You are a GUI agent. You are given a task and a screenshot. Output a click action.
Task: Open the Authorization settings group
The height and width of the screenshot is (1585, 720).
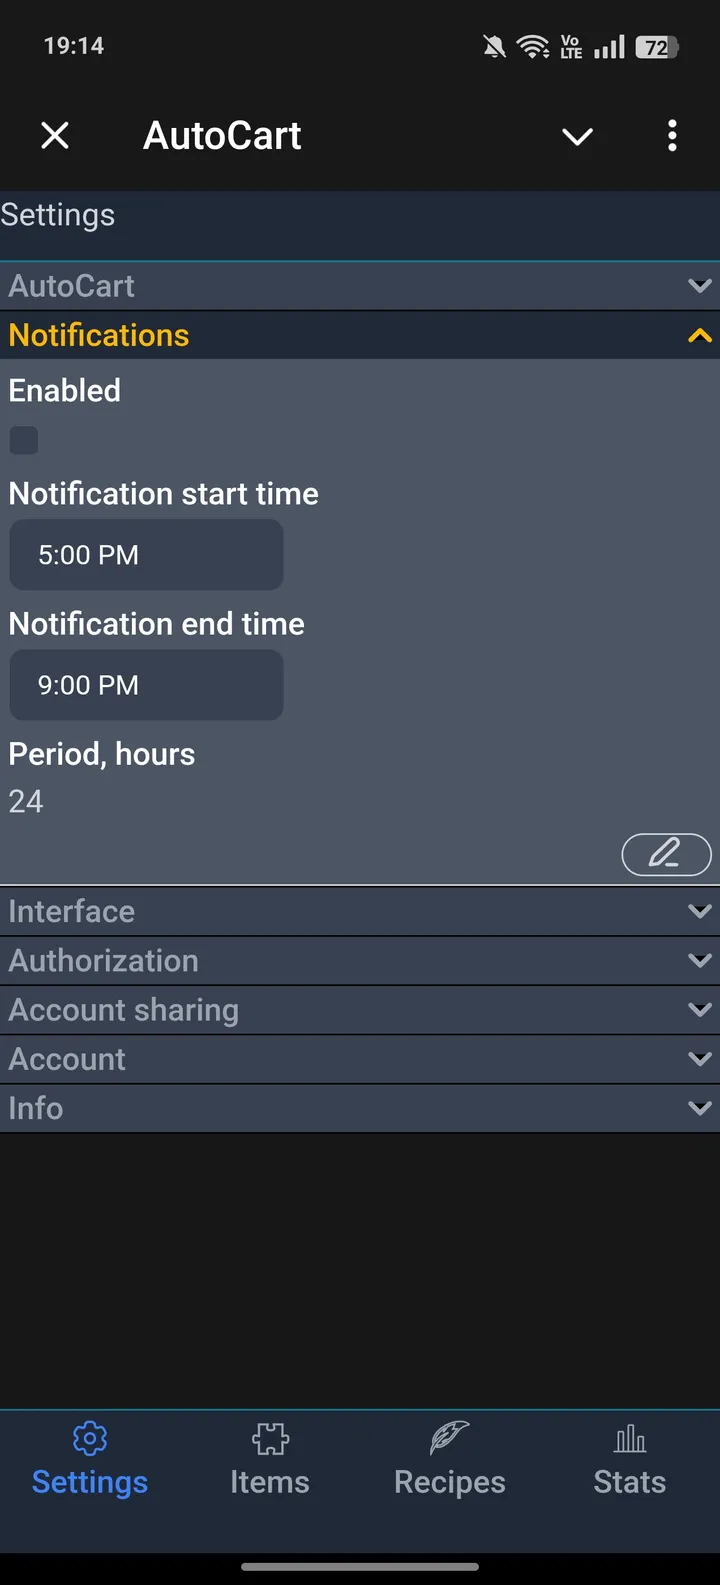coord(360,960)
